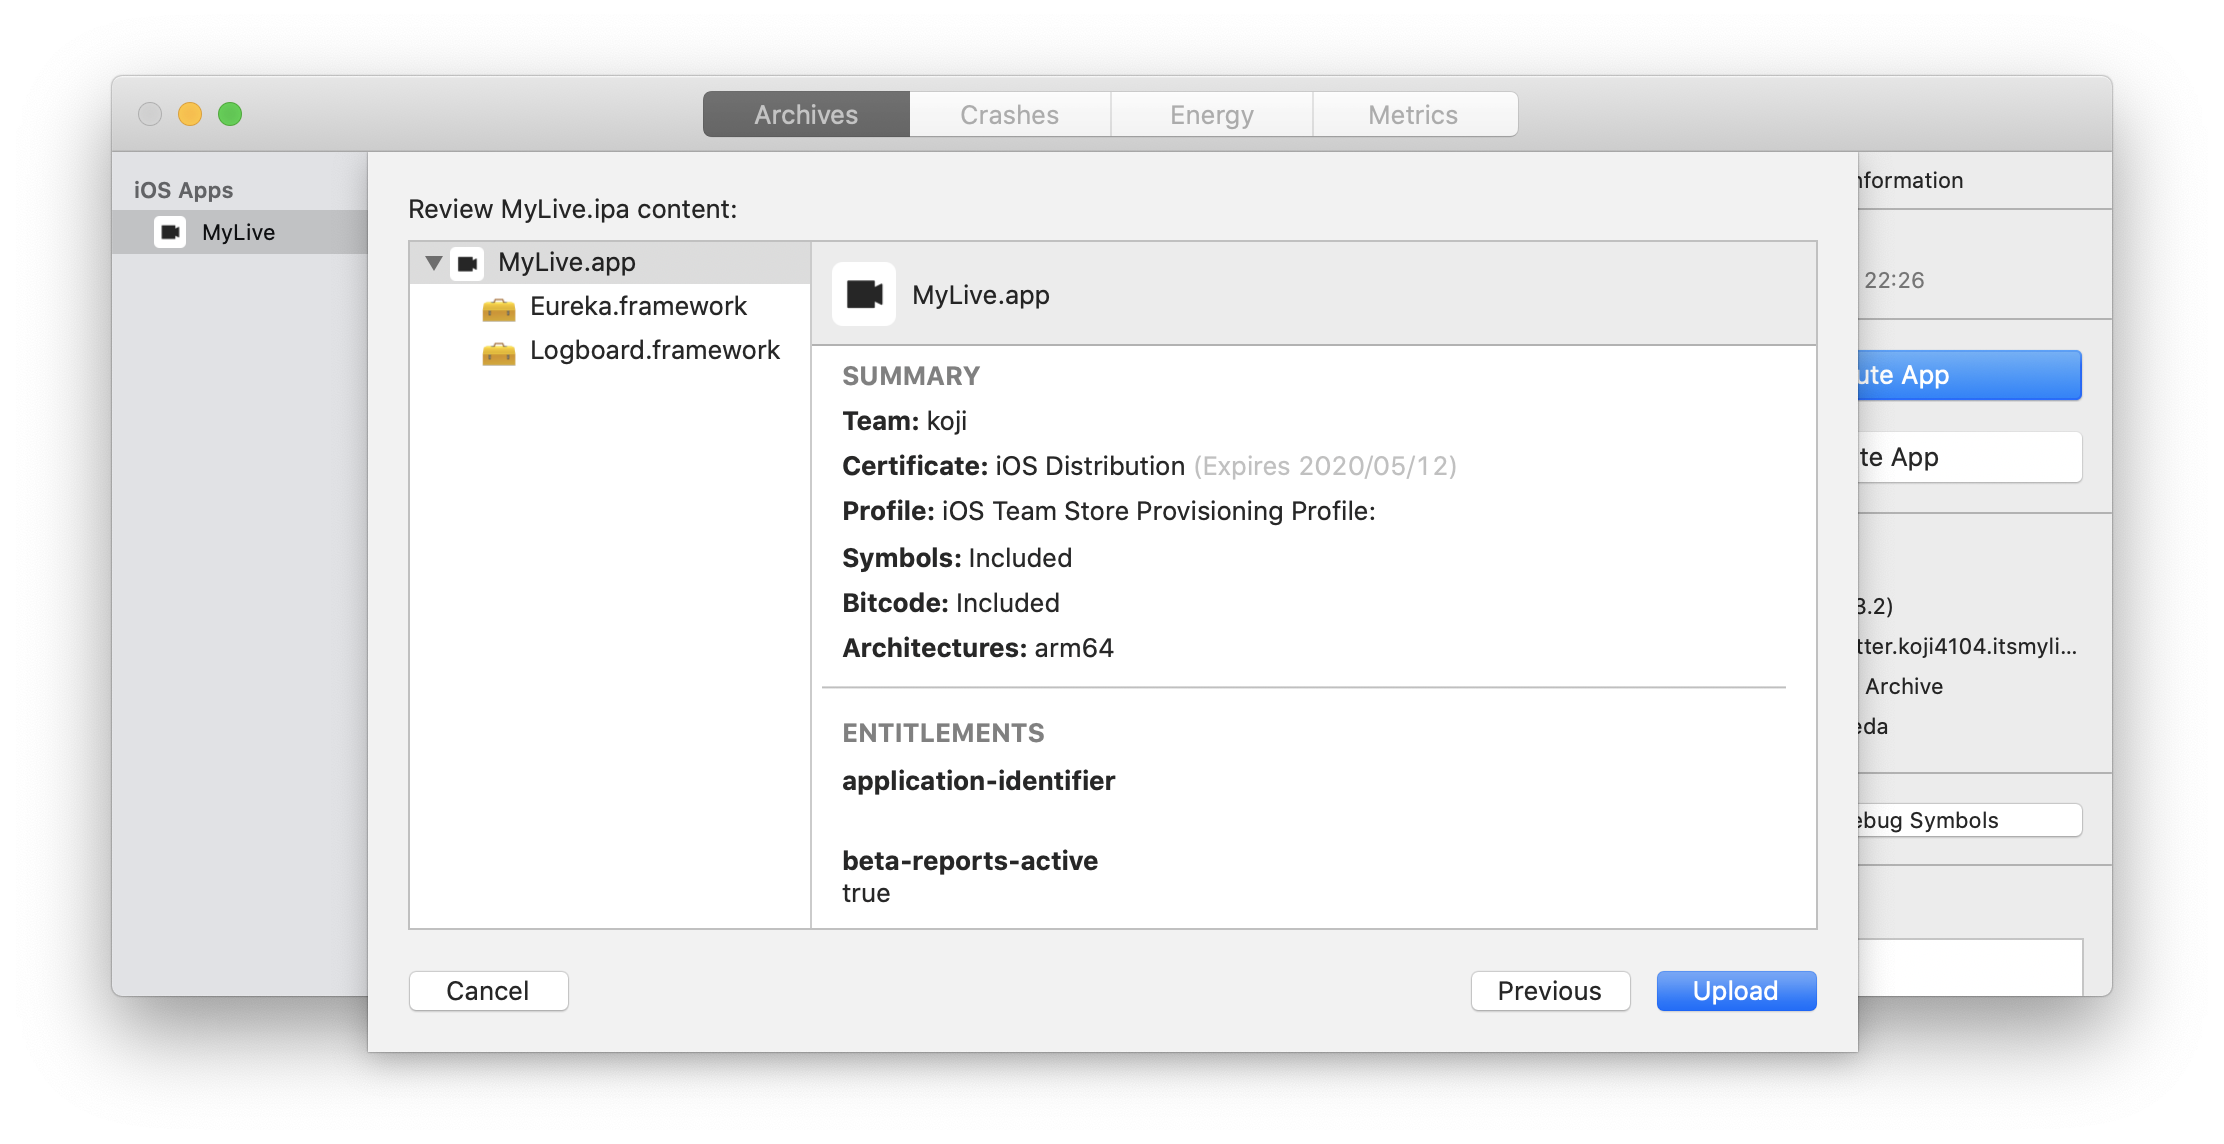Click the blue Distribute App button

coord(1968,376)
